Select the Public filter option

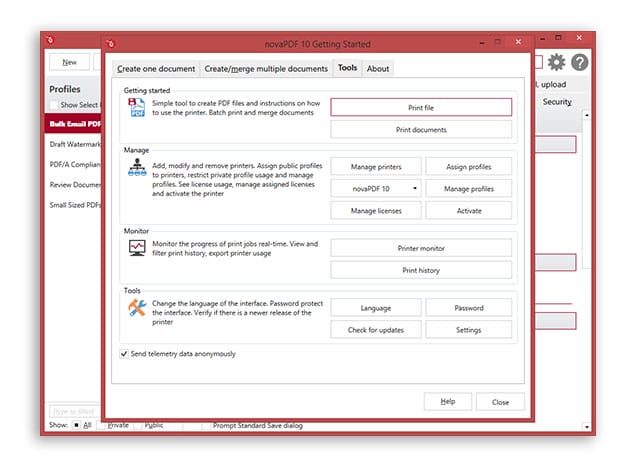click(x=138, y=425)
